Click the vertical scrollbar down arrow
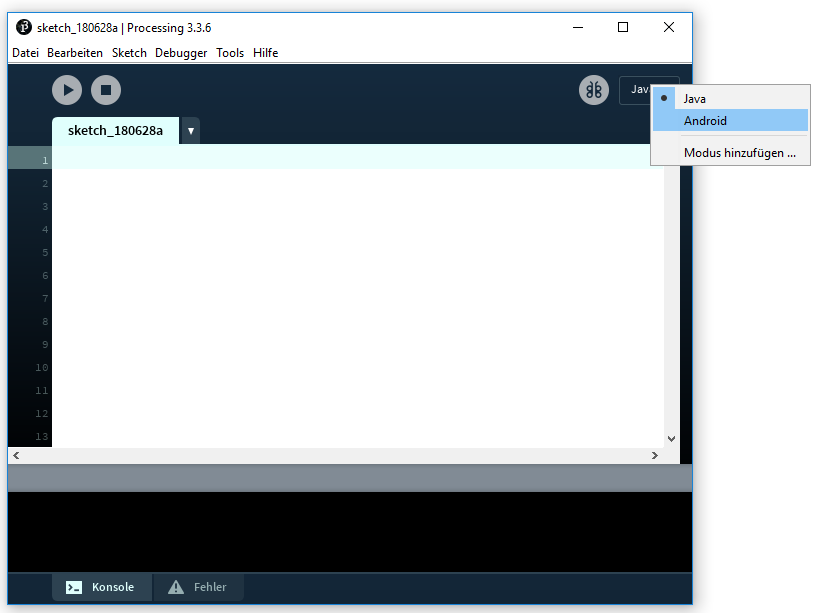This screenshot has height=613, width=817. pyautogui.click(x=671, y=439)
